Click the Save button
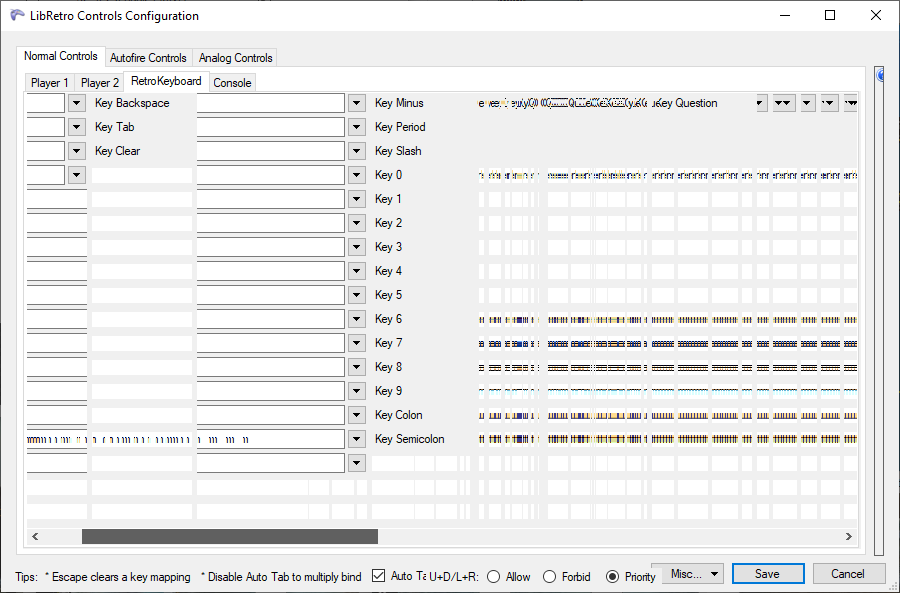This screenshot has width=900, height=593. (768, 573)
